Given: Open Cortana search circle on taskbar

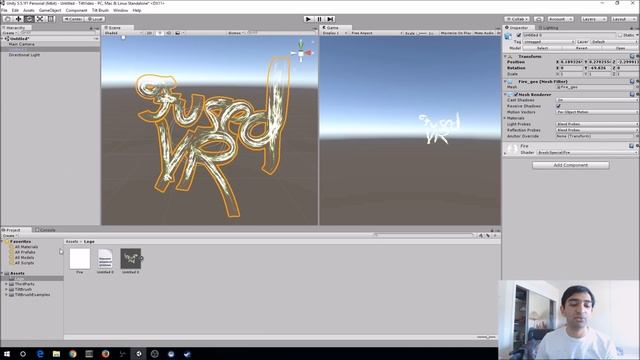Looking at the screenshot, I should click(23, 354).
